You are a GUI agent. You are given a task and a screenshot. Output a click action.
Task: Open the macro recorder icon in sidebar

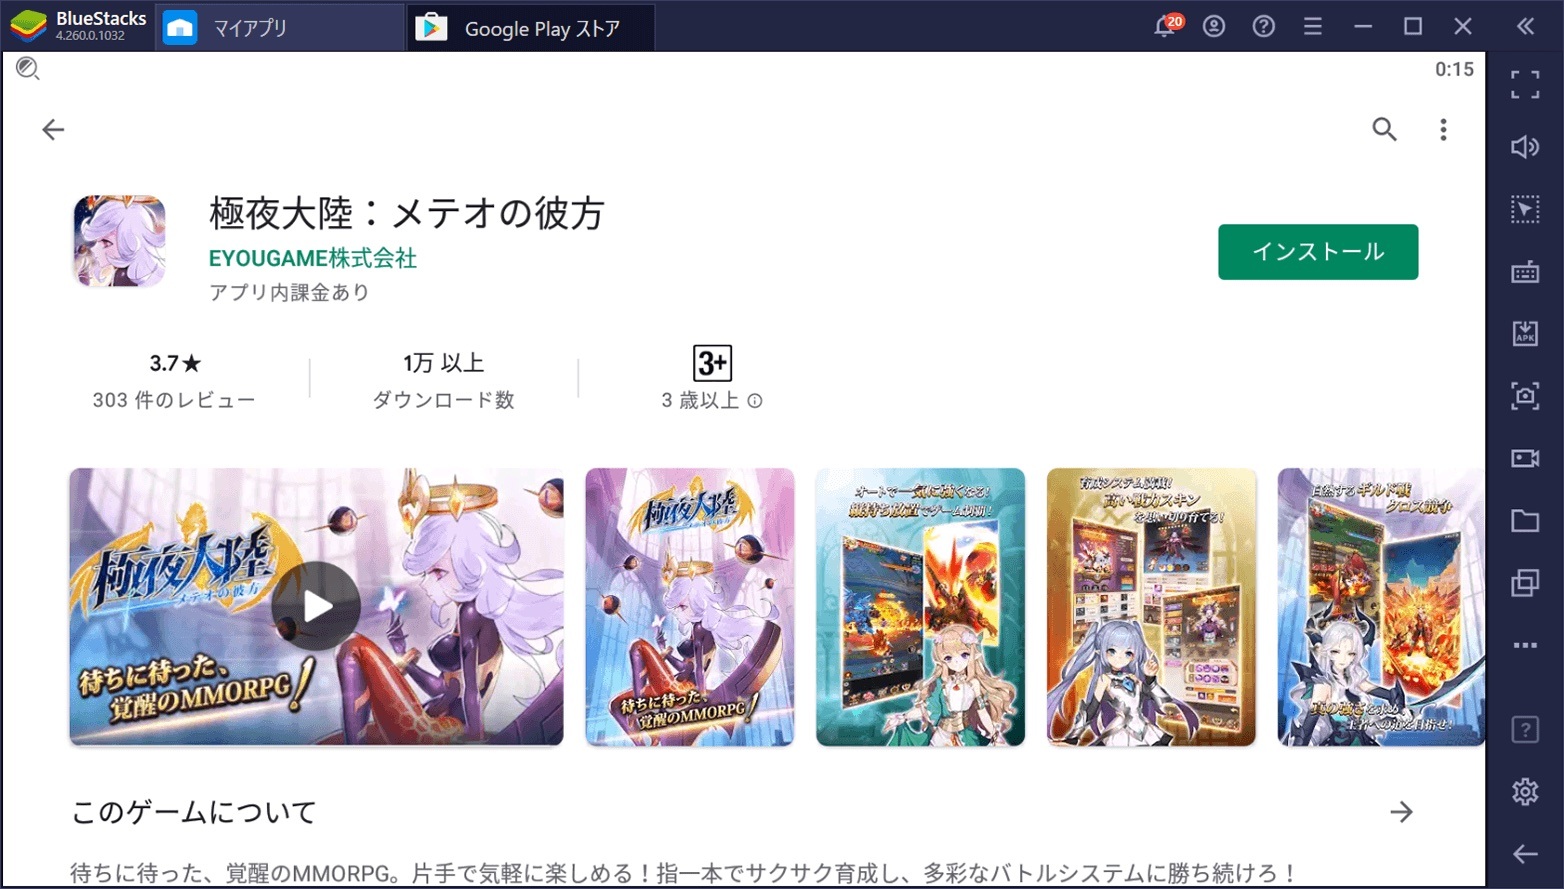[x=1525, y=209]
